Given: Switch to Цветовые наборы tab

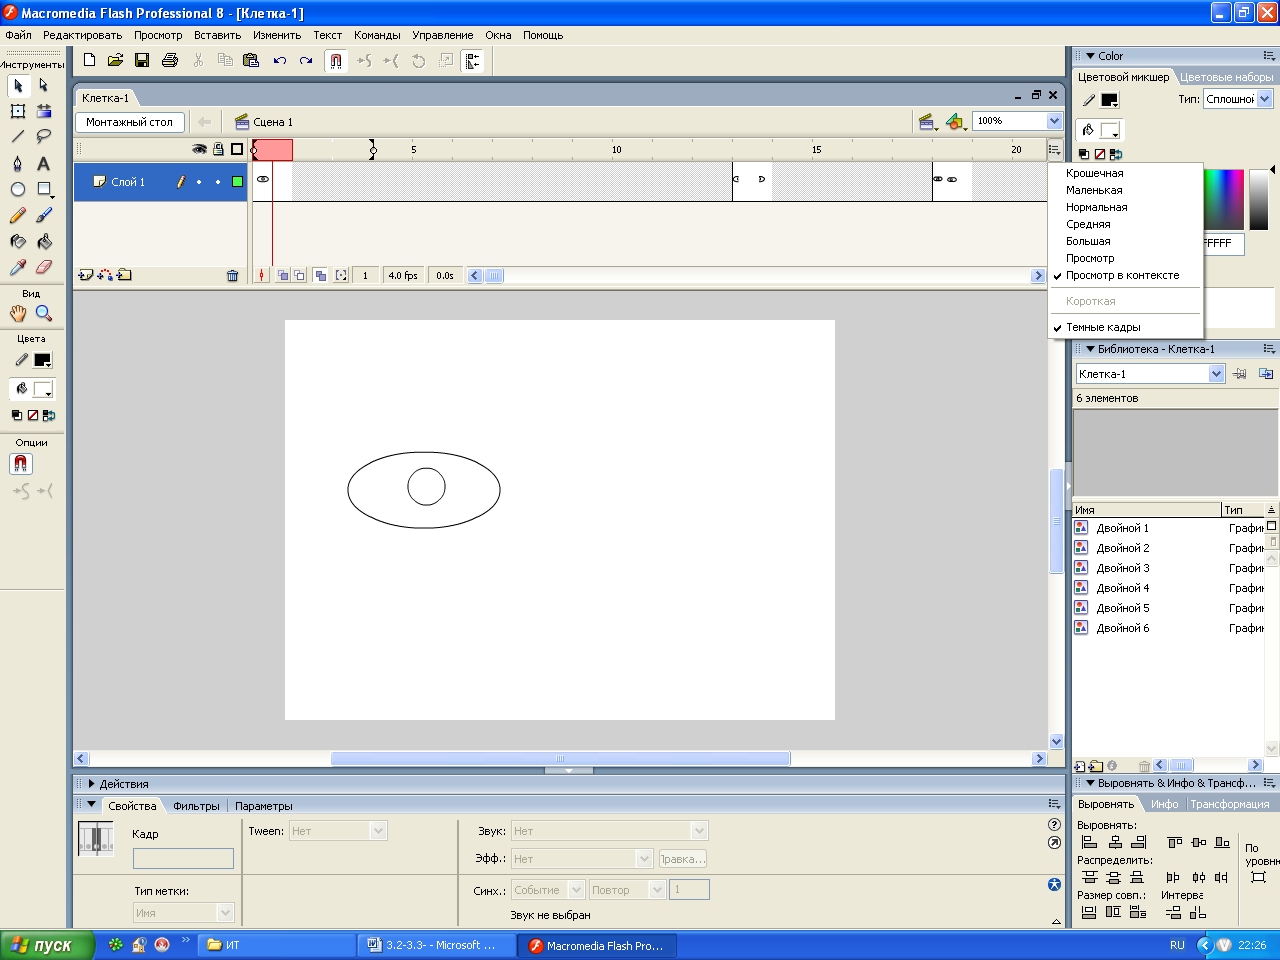Looking at the screenshot, I should coord(1227,77).
